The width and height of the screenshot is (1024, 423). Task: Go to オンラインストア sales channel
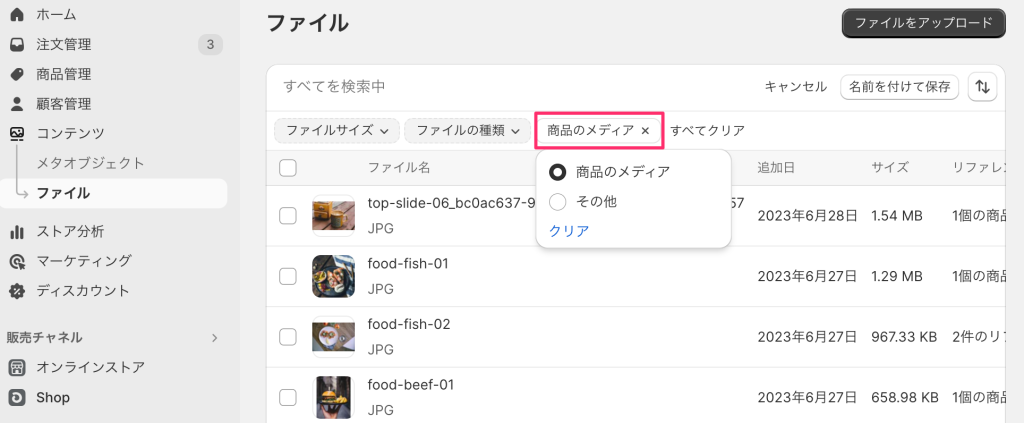[90, 367]
